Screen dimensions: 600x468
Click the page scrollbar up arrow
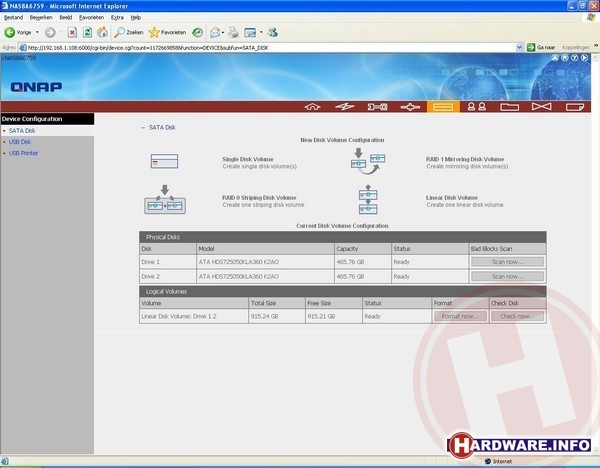(x=596, y=57)
